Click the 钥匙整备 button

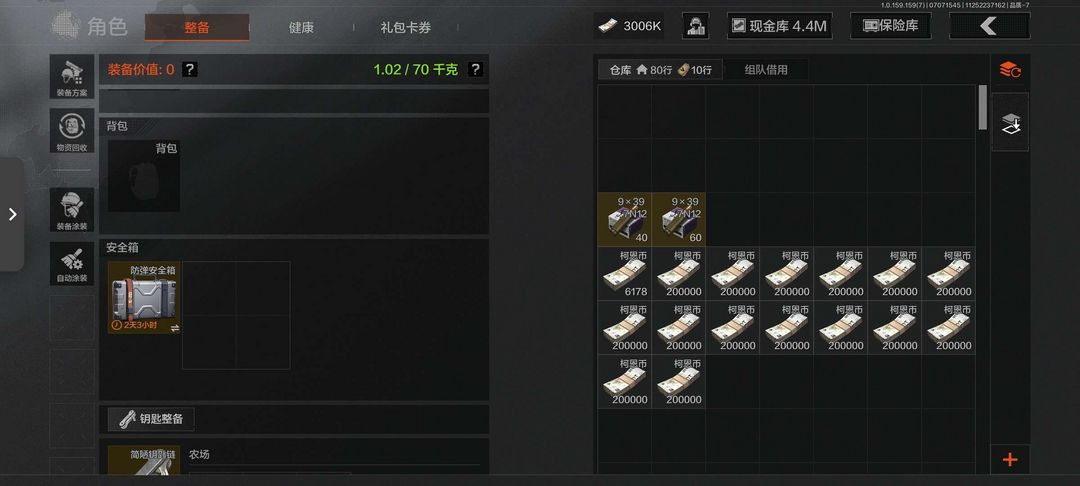(x=151, y=419)
